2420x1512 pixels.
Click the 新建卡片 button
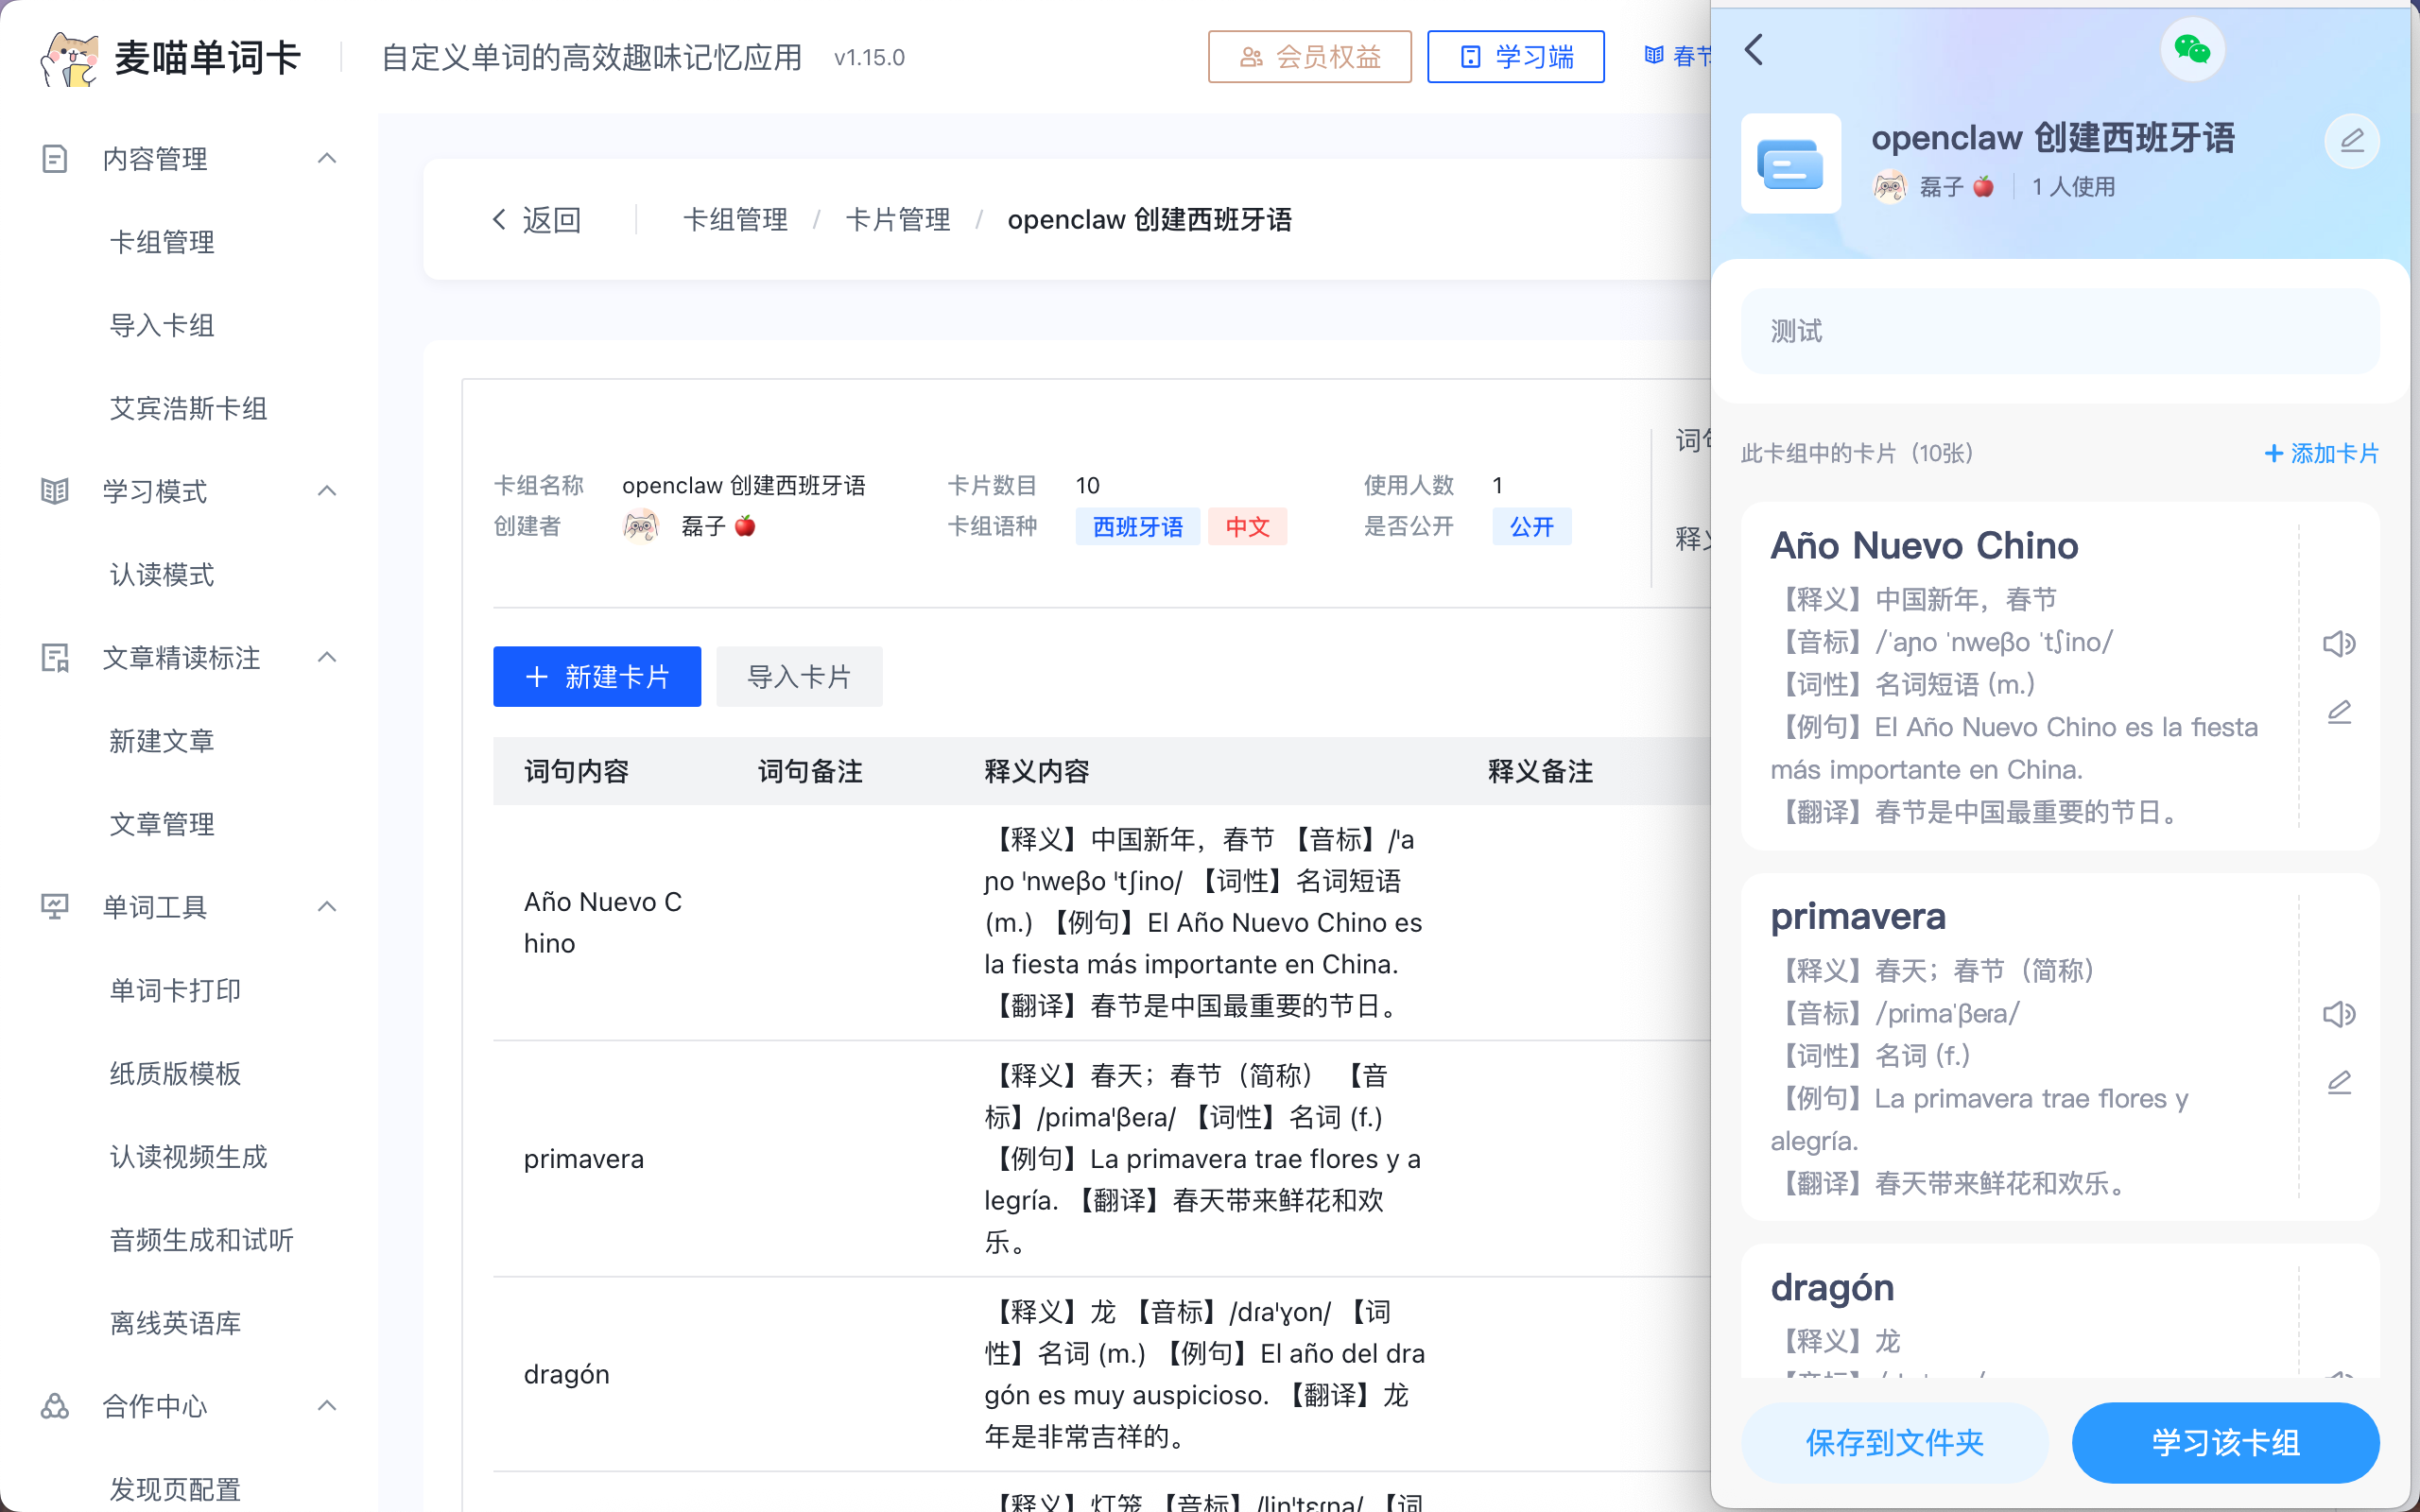(597, 677)
